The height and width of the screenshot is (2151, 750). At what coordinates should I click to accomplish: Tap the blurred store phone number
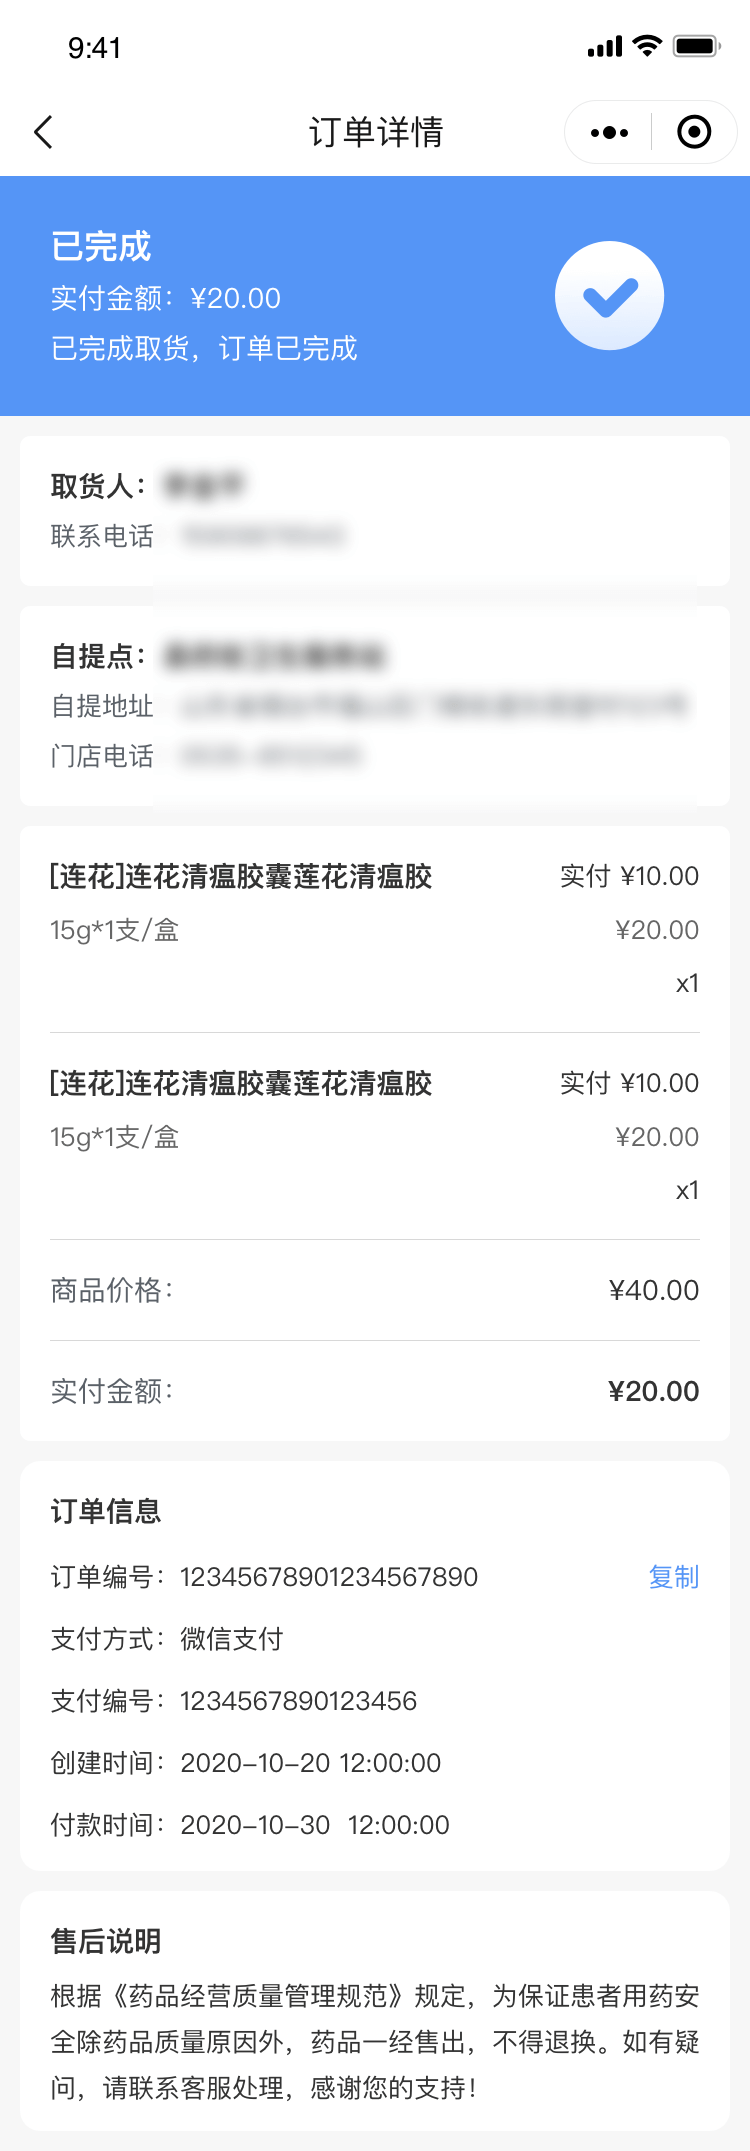coord(270,756)
